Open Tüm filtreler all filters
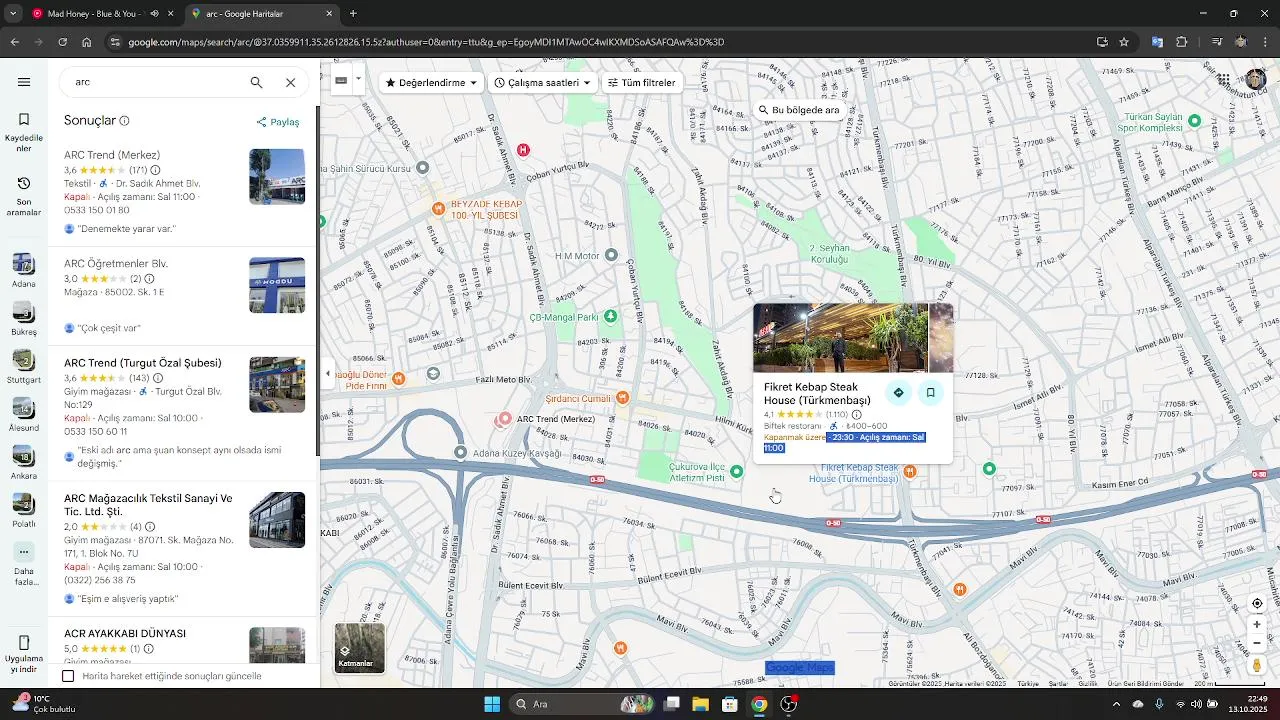This screenshot has width=1280, height=720. pos(642,83)
